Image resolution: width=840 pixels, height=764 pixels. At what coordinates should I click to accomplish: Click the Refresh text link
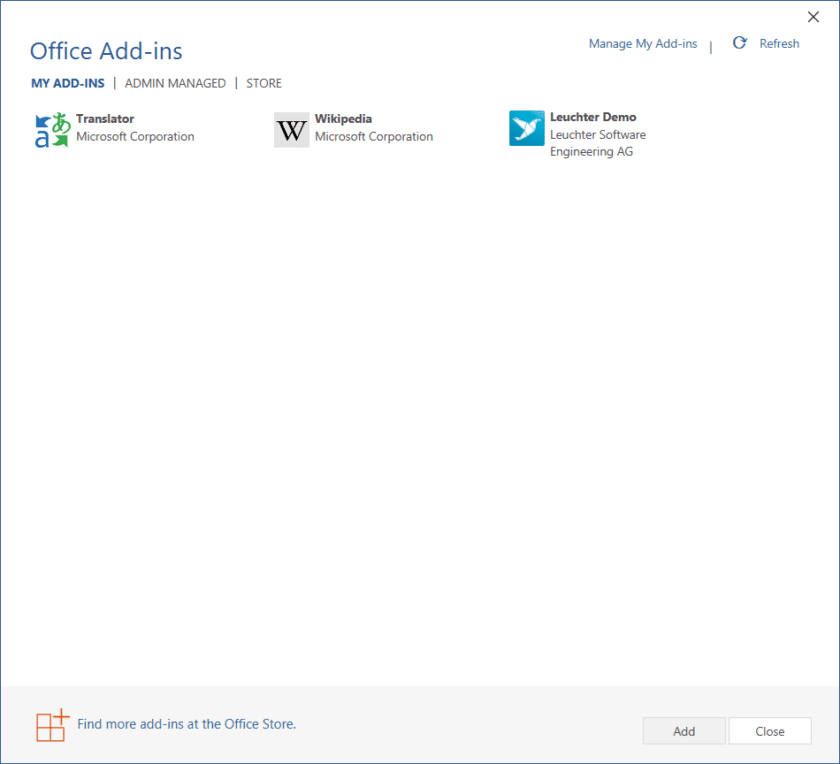pyautogui.click(x=779, y=43)
